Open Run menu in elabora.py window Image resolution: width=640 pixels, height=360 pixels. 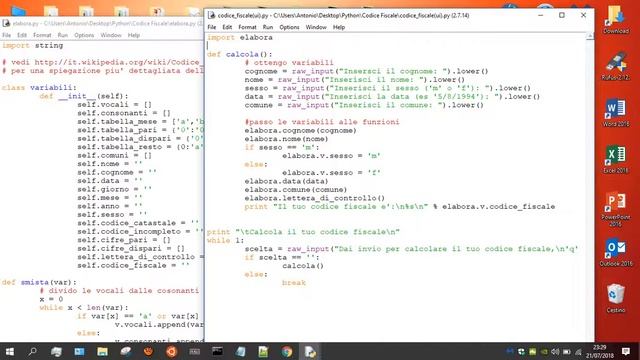tap(62, 36)
